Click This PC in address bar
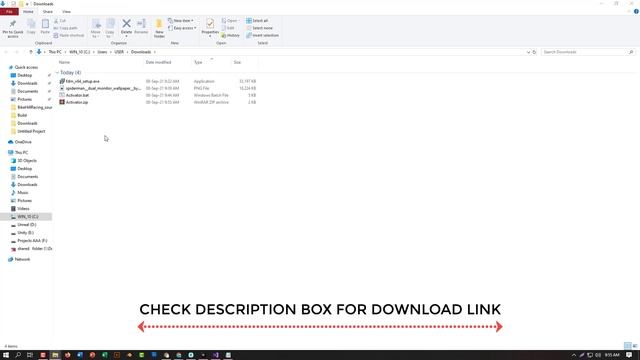 tap(55, 52)
